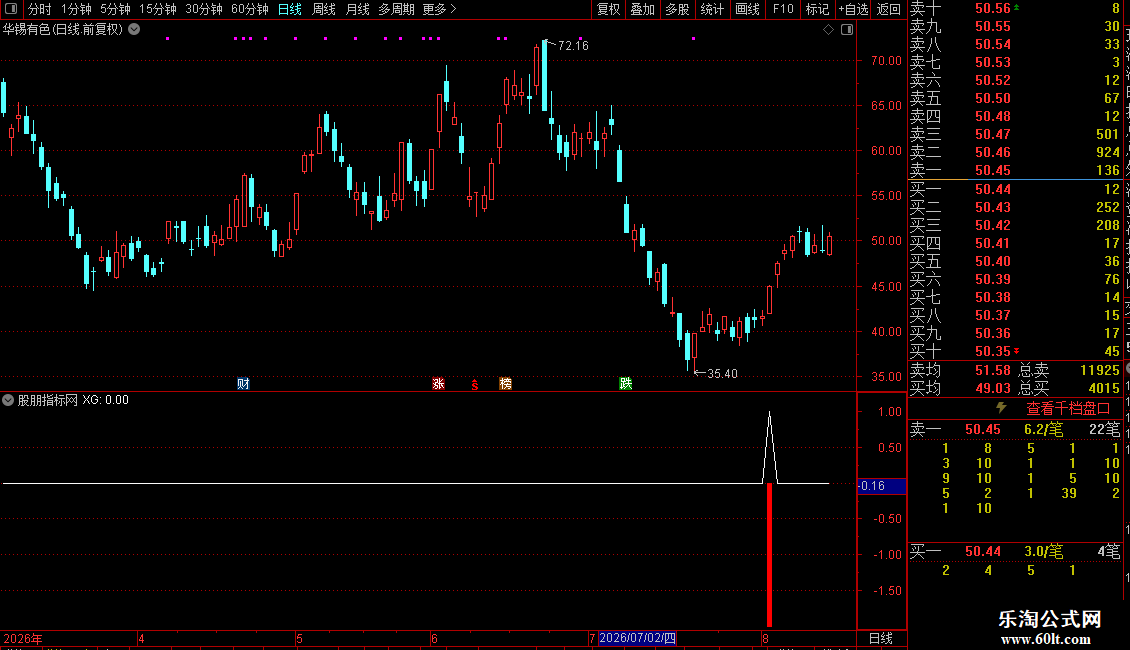The height and width of the screenshot is (650, 1130).
Task: Select the 卖五 50.50 ask row
Action: coord(1015,98)
